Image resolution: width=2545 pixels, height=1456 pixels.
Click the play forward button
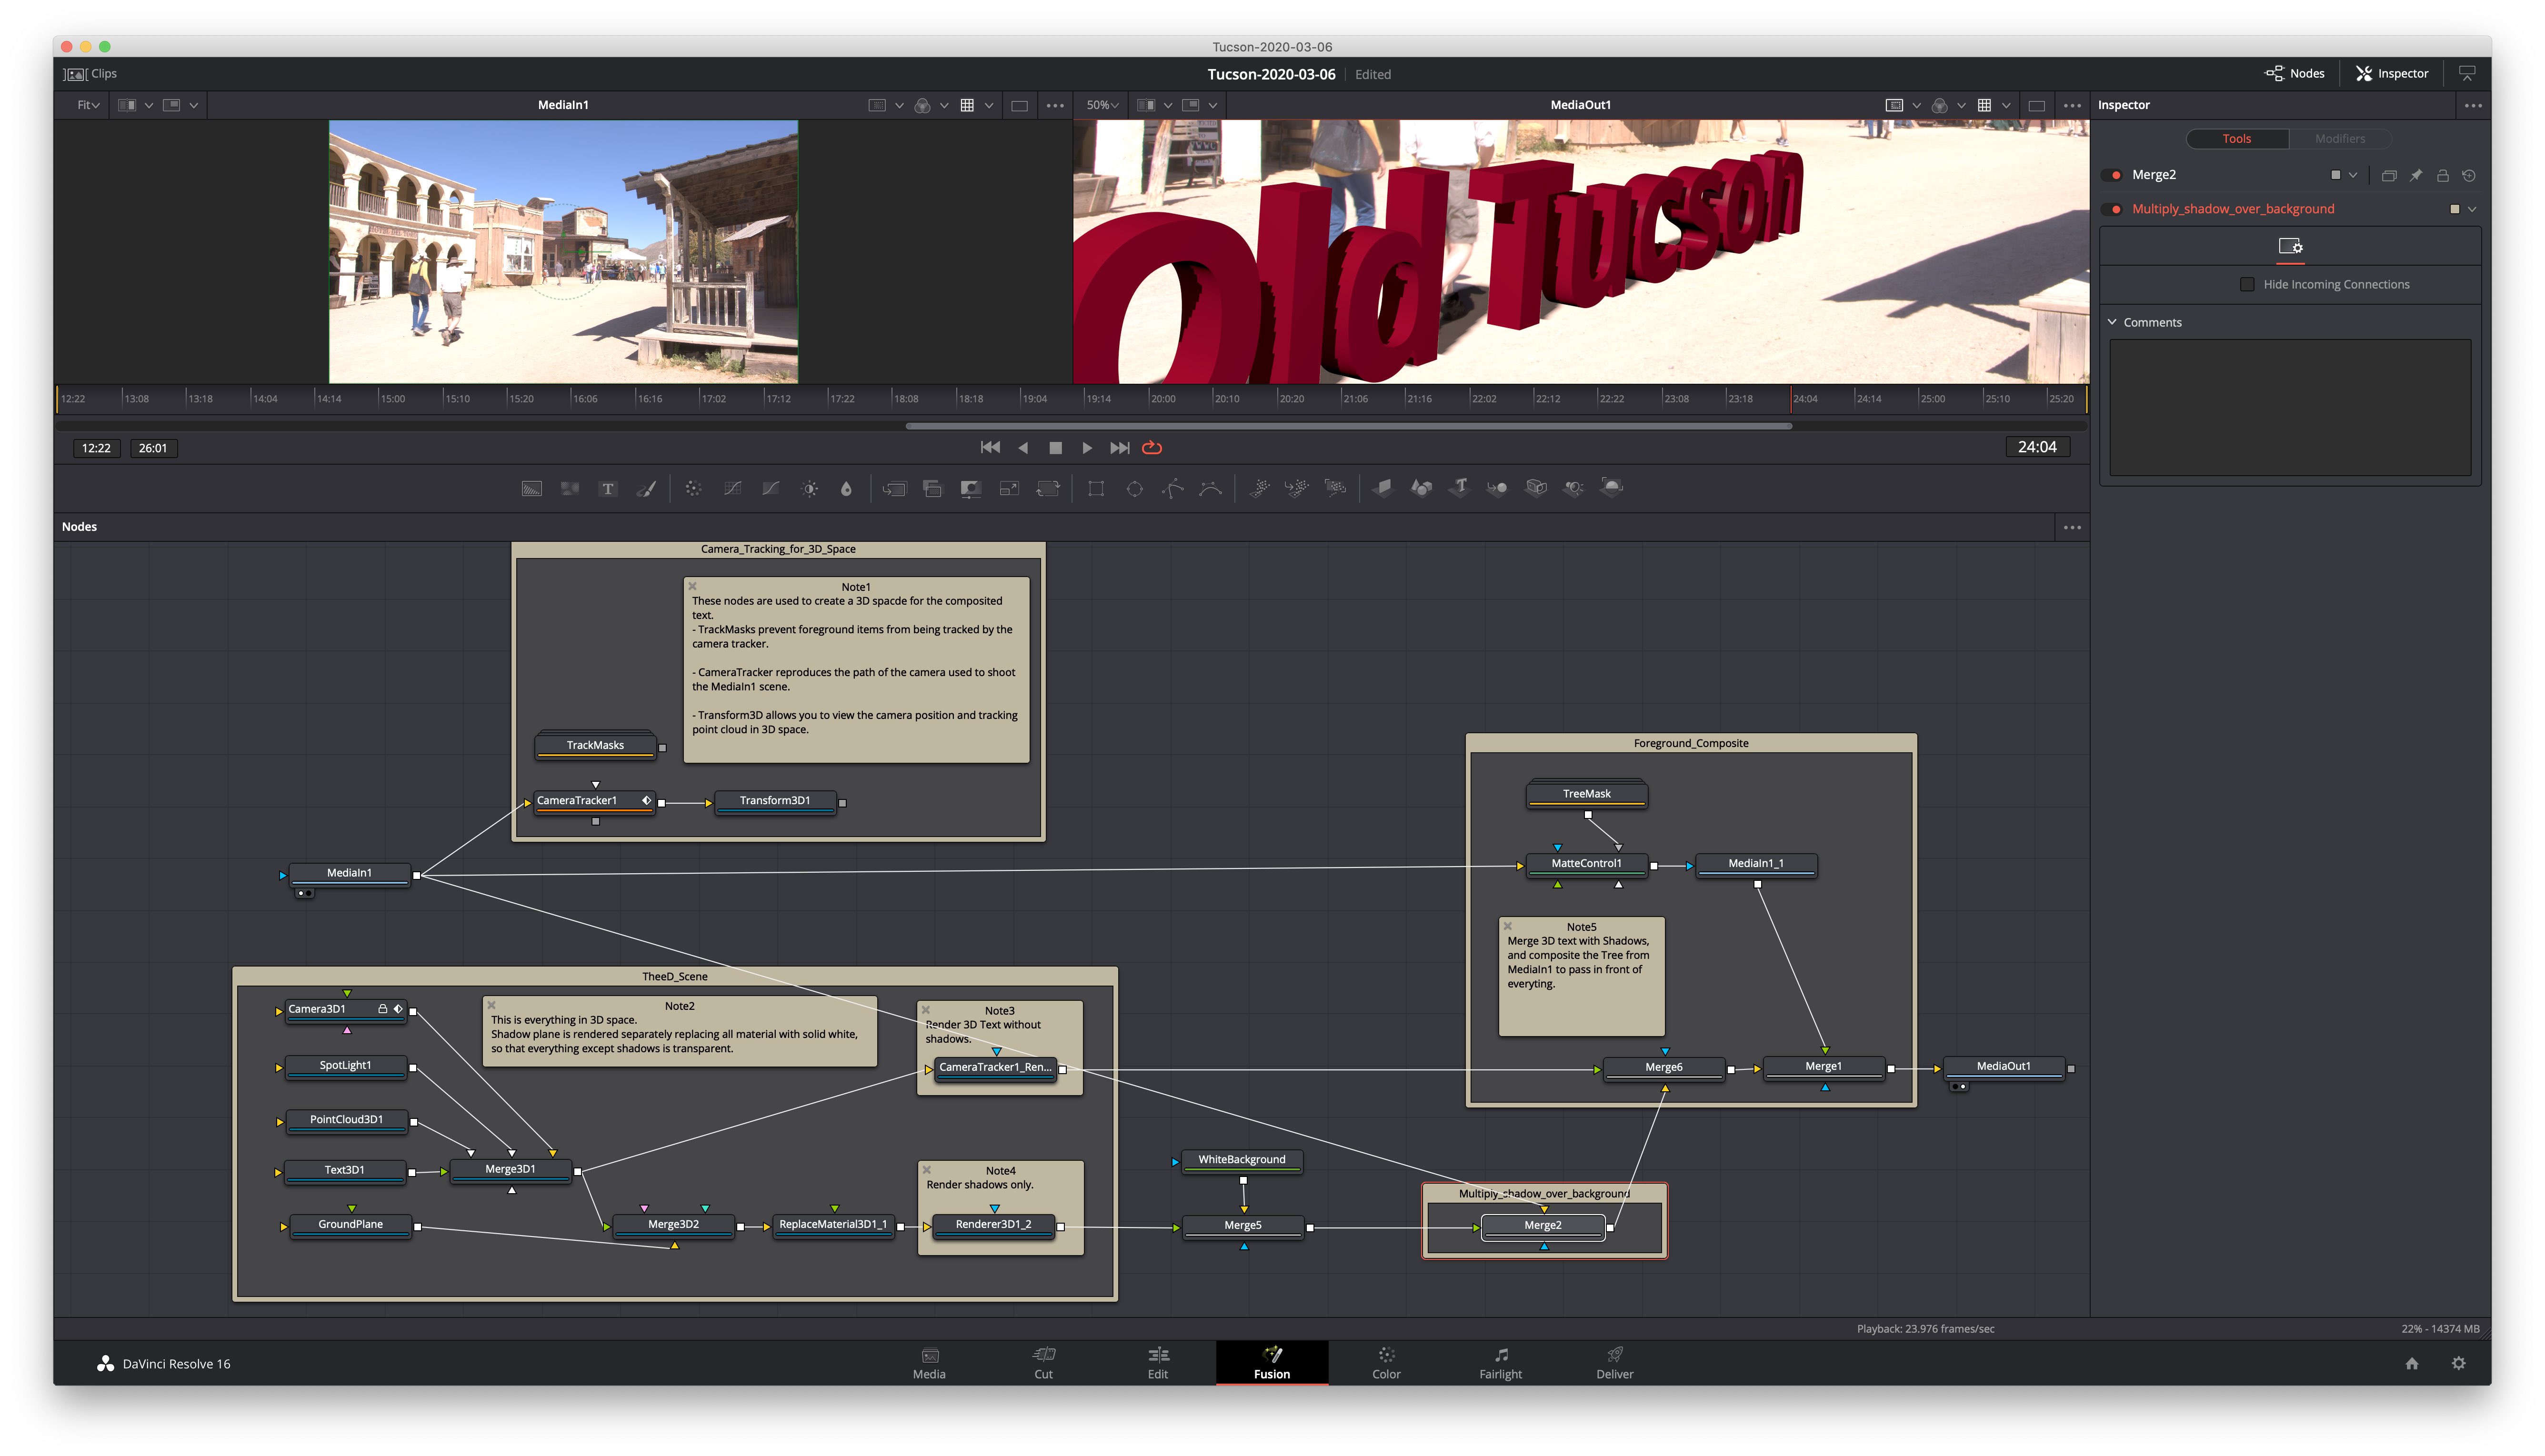tap(1087, 448)
